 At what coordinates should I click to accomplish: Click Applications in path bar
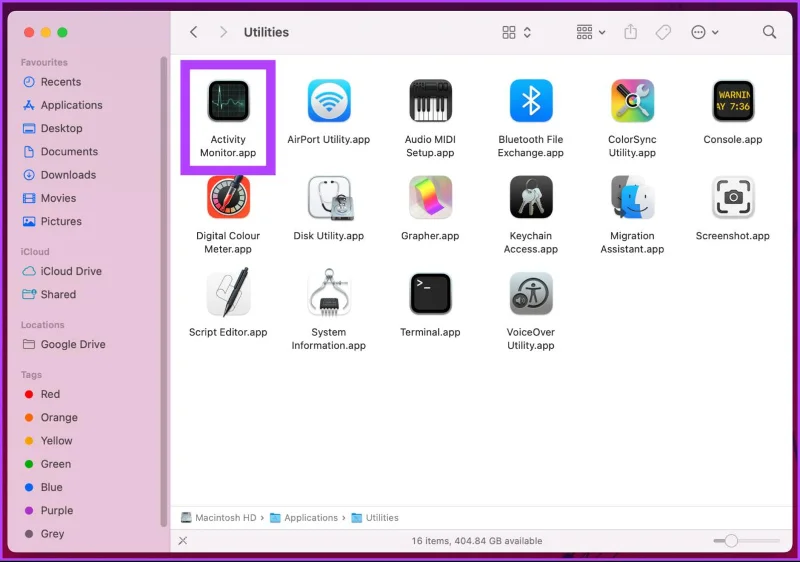(x=304, y=518)
